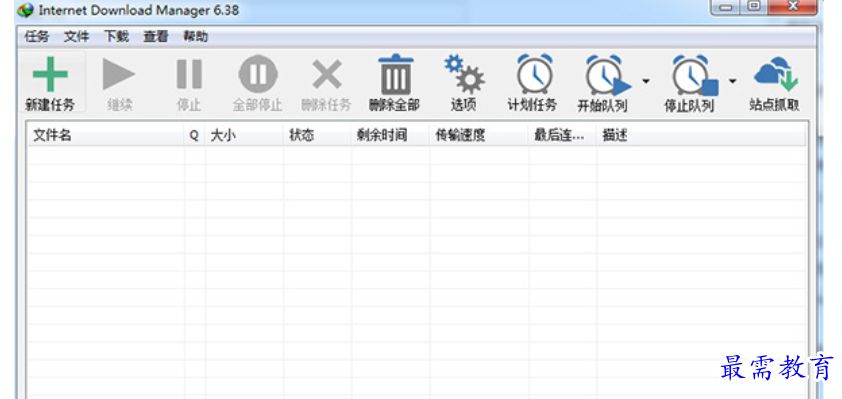Open the 计划任务 alarm clock icon
This screenshot has height=399, width=842.
(534, 74)
